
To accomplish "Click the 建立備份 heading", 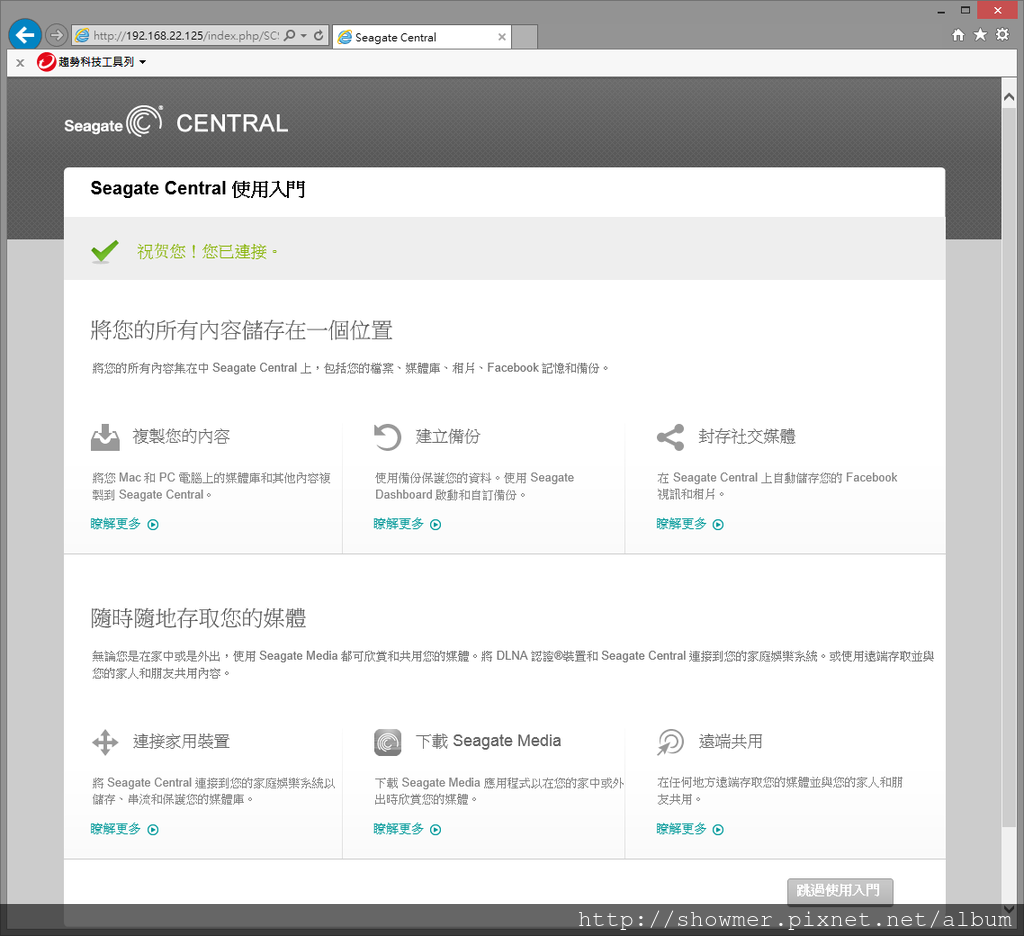I will coord(448,436).
